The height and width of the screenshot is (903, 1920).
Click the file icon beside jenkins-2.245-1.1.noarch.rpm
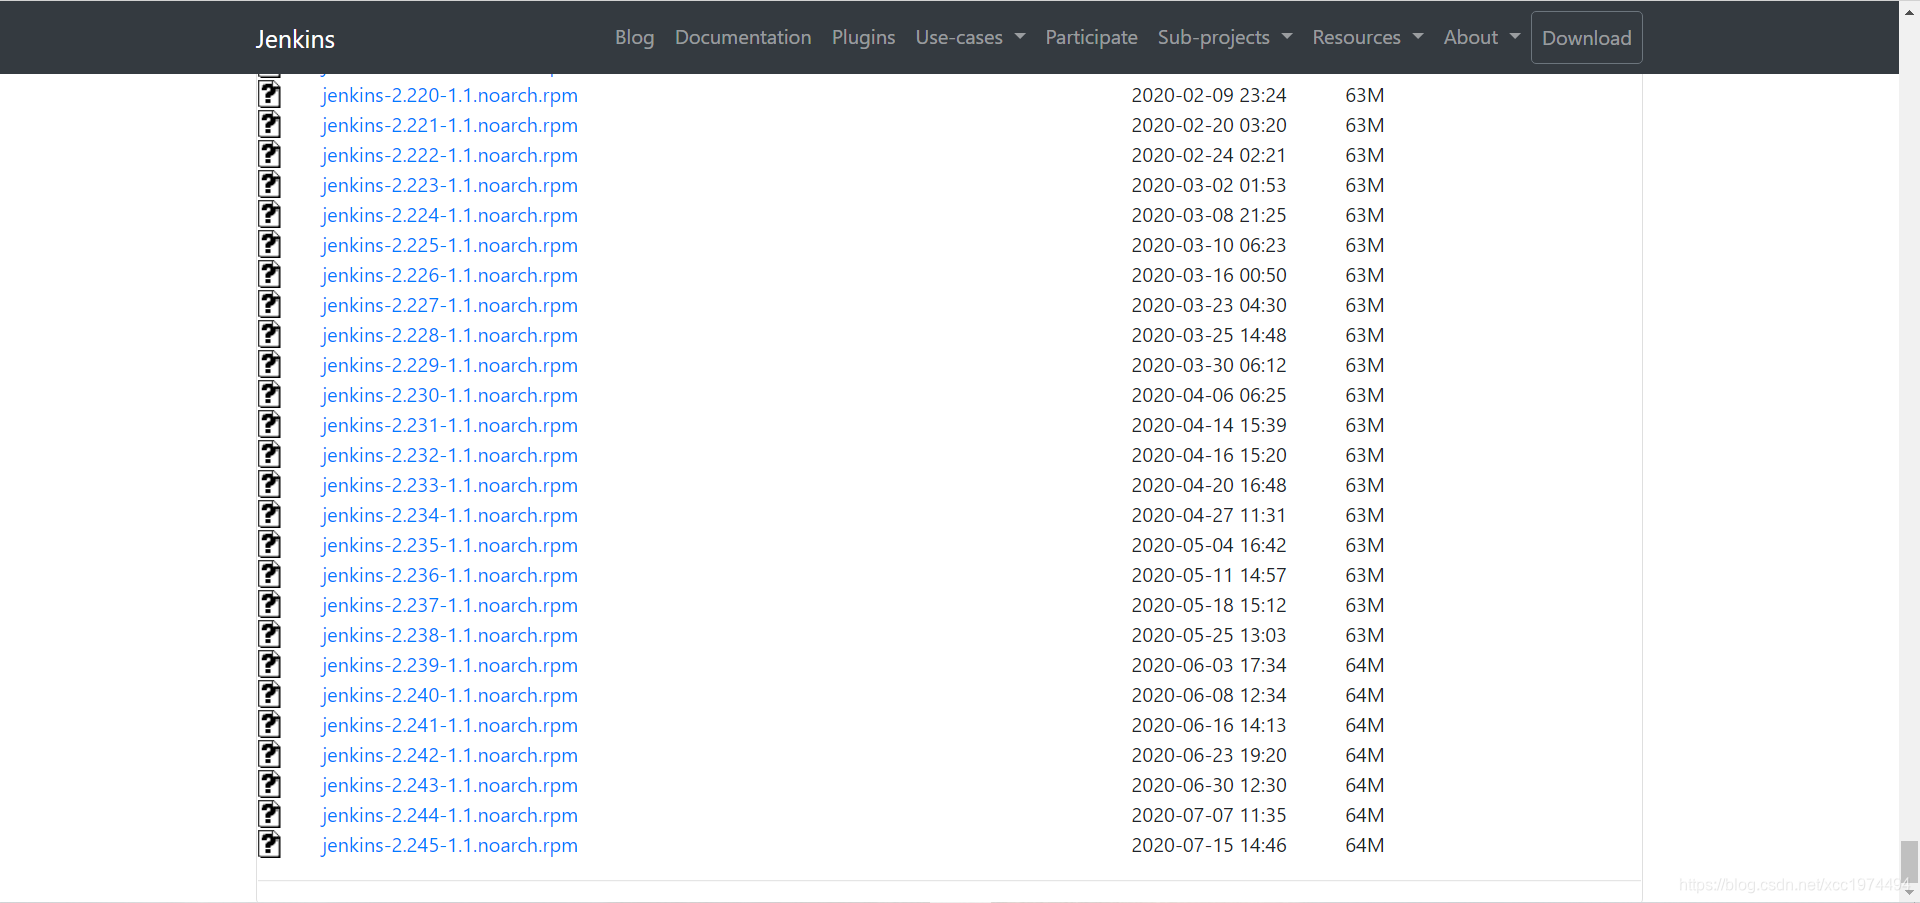[x=269, y=845]
